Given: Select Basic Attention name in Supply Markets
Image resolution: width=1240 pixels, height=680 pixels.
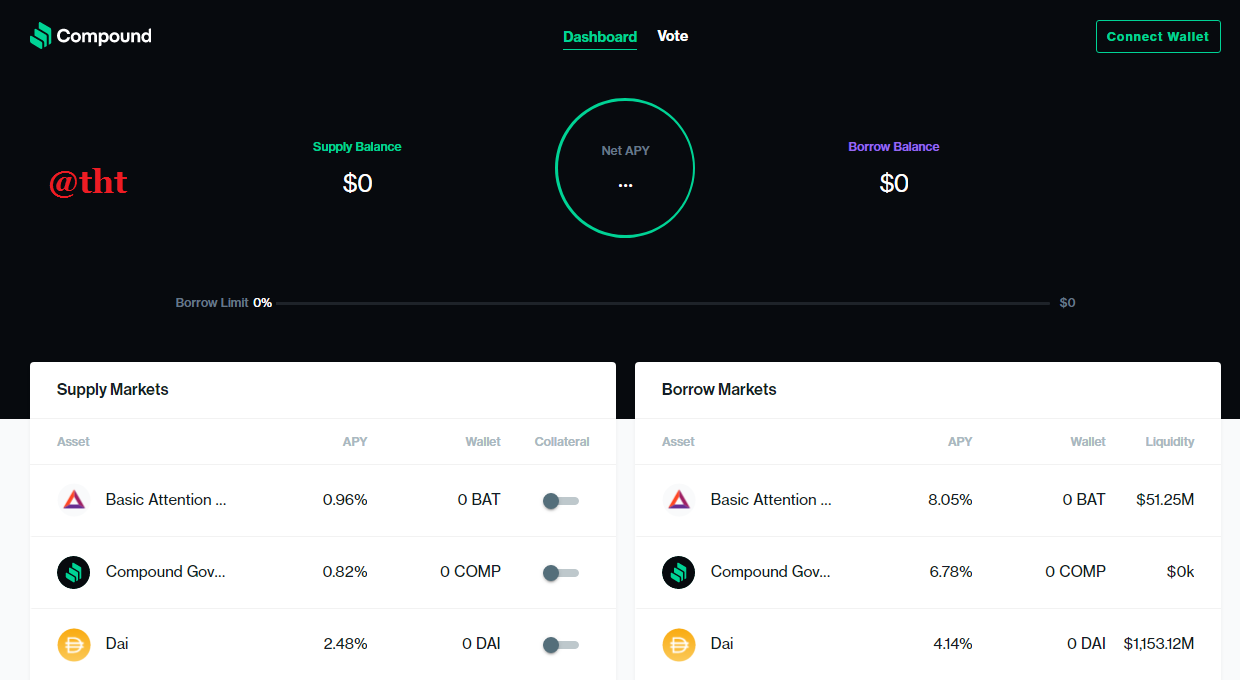Looking at the screenshot, I should (166, 500).
